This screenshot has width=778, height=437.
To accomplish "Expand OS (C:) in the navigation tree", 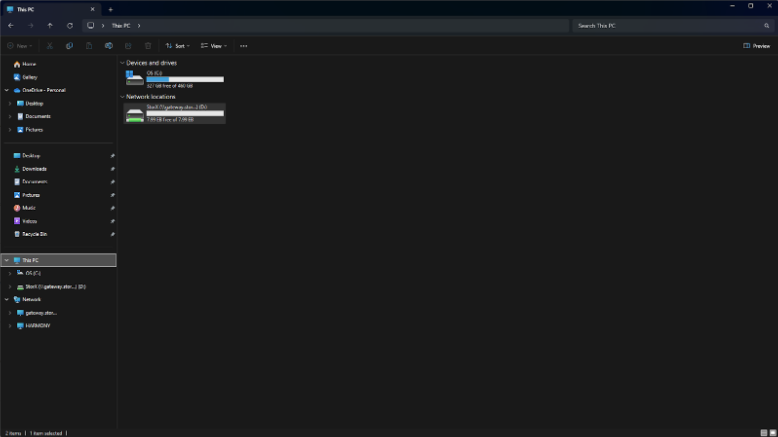I will 10,273.
